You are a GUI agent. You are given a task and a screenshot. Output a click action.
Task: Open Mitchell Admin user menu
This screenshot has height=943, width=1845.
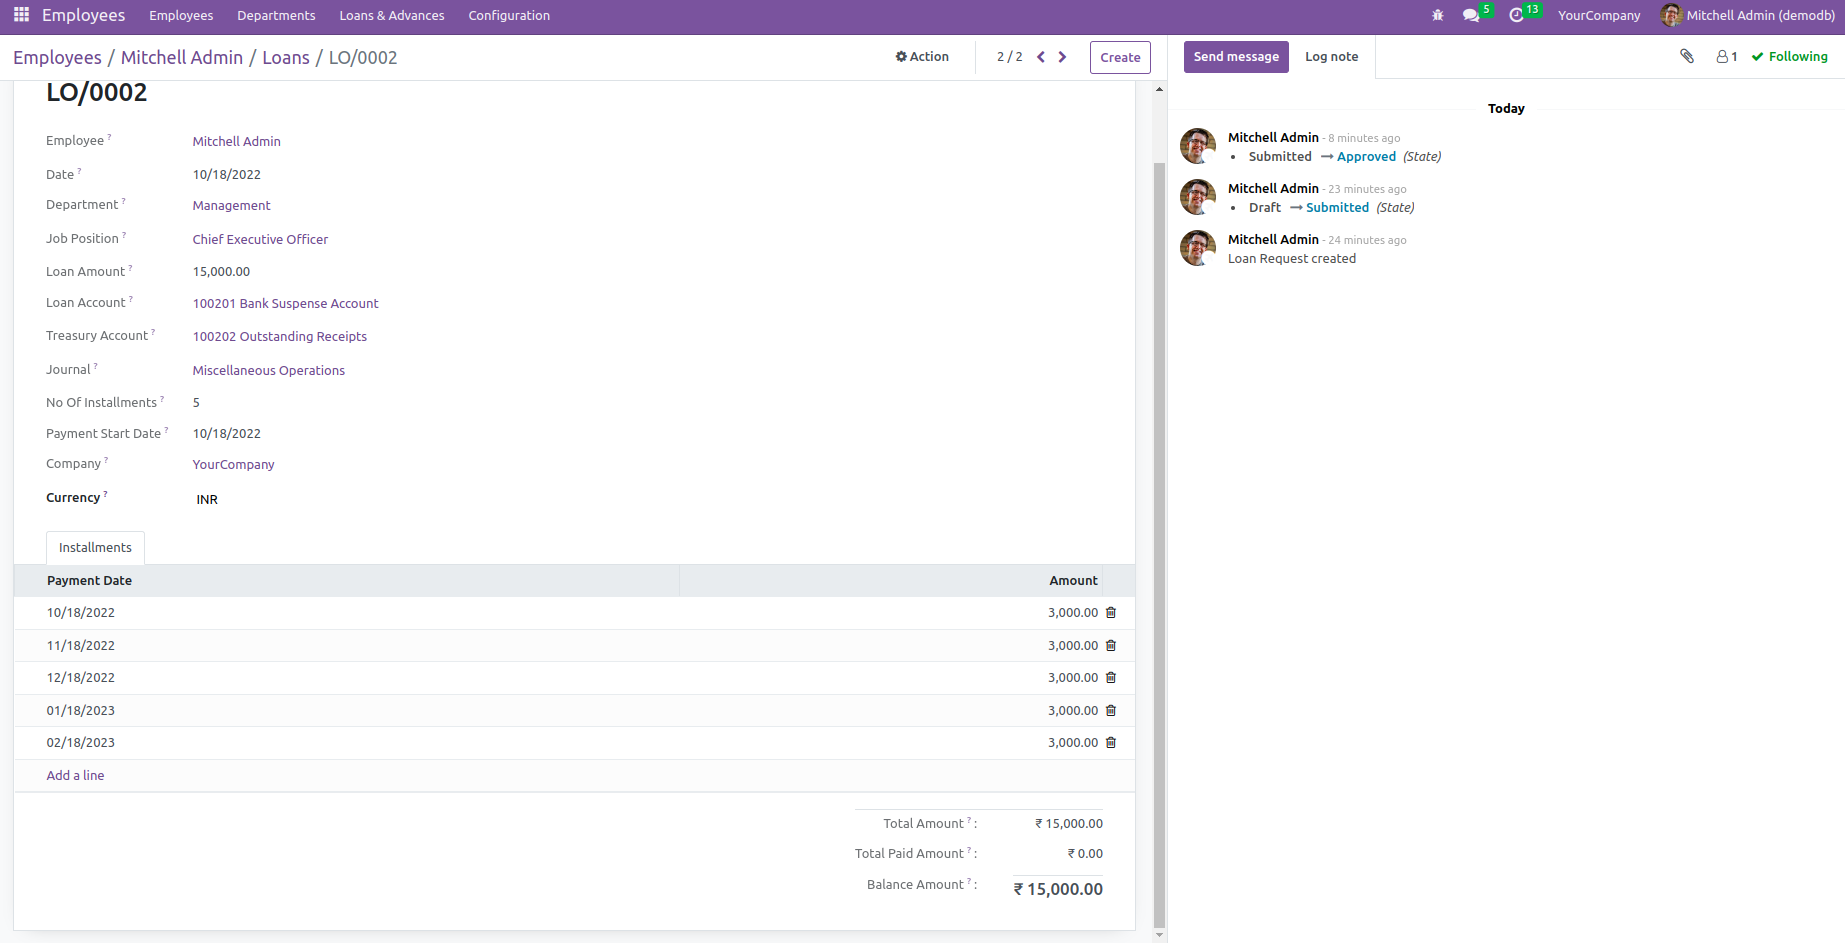(1747, 16)
